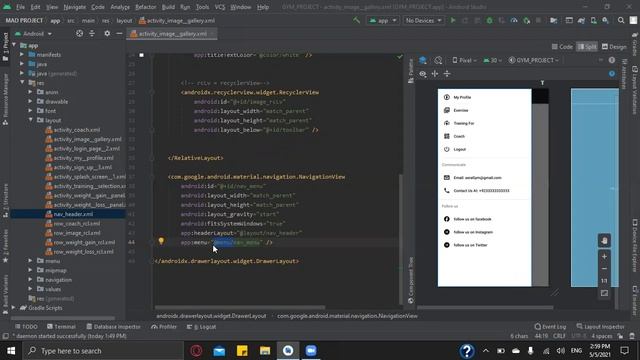
Task: Open the Analyze menu
Action: pos(120,7)
